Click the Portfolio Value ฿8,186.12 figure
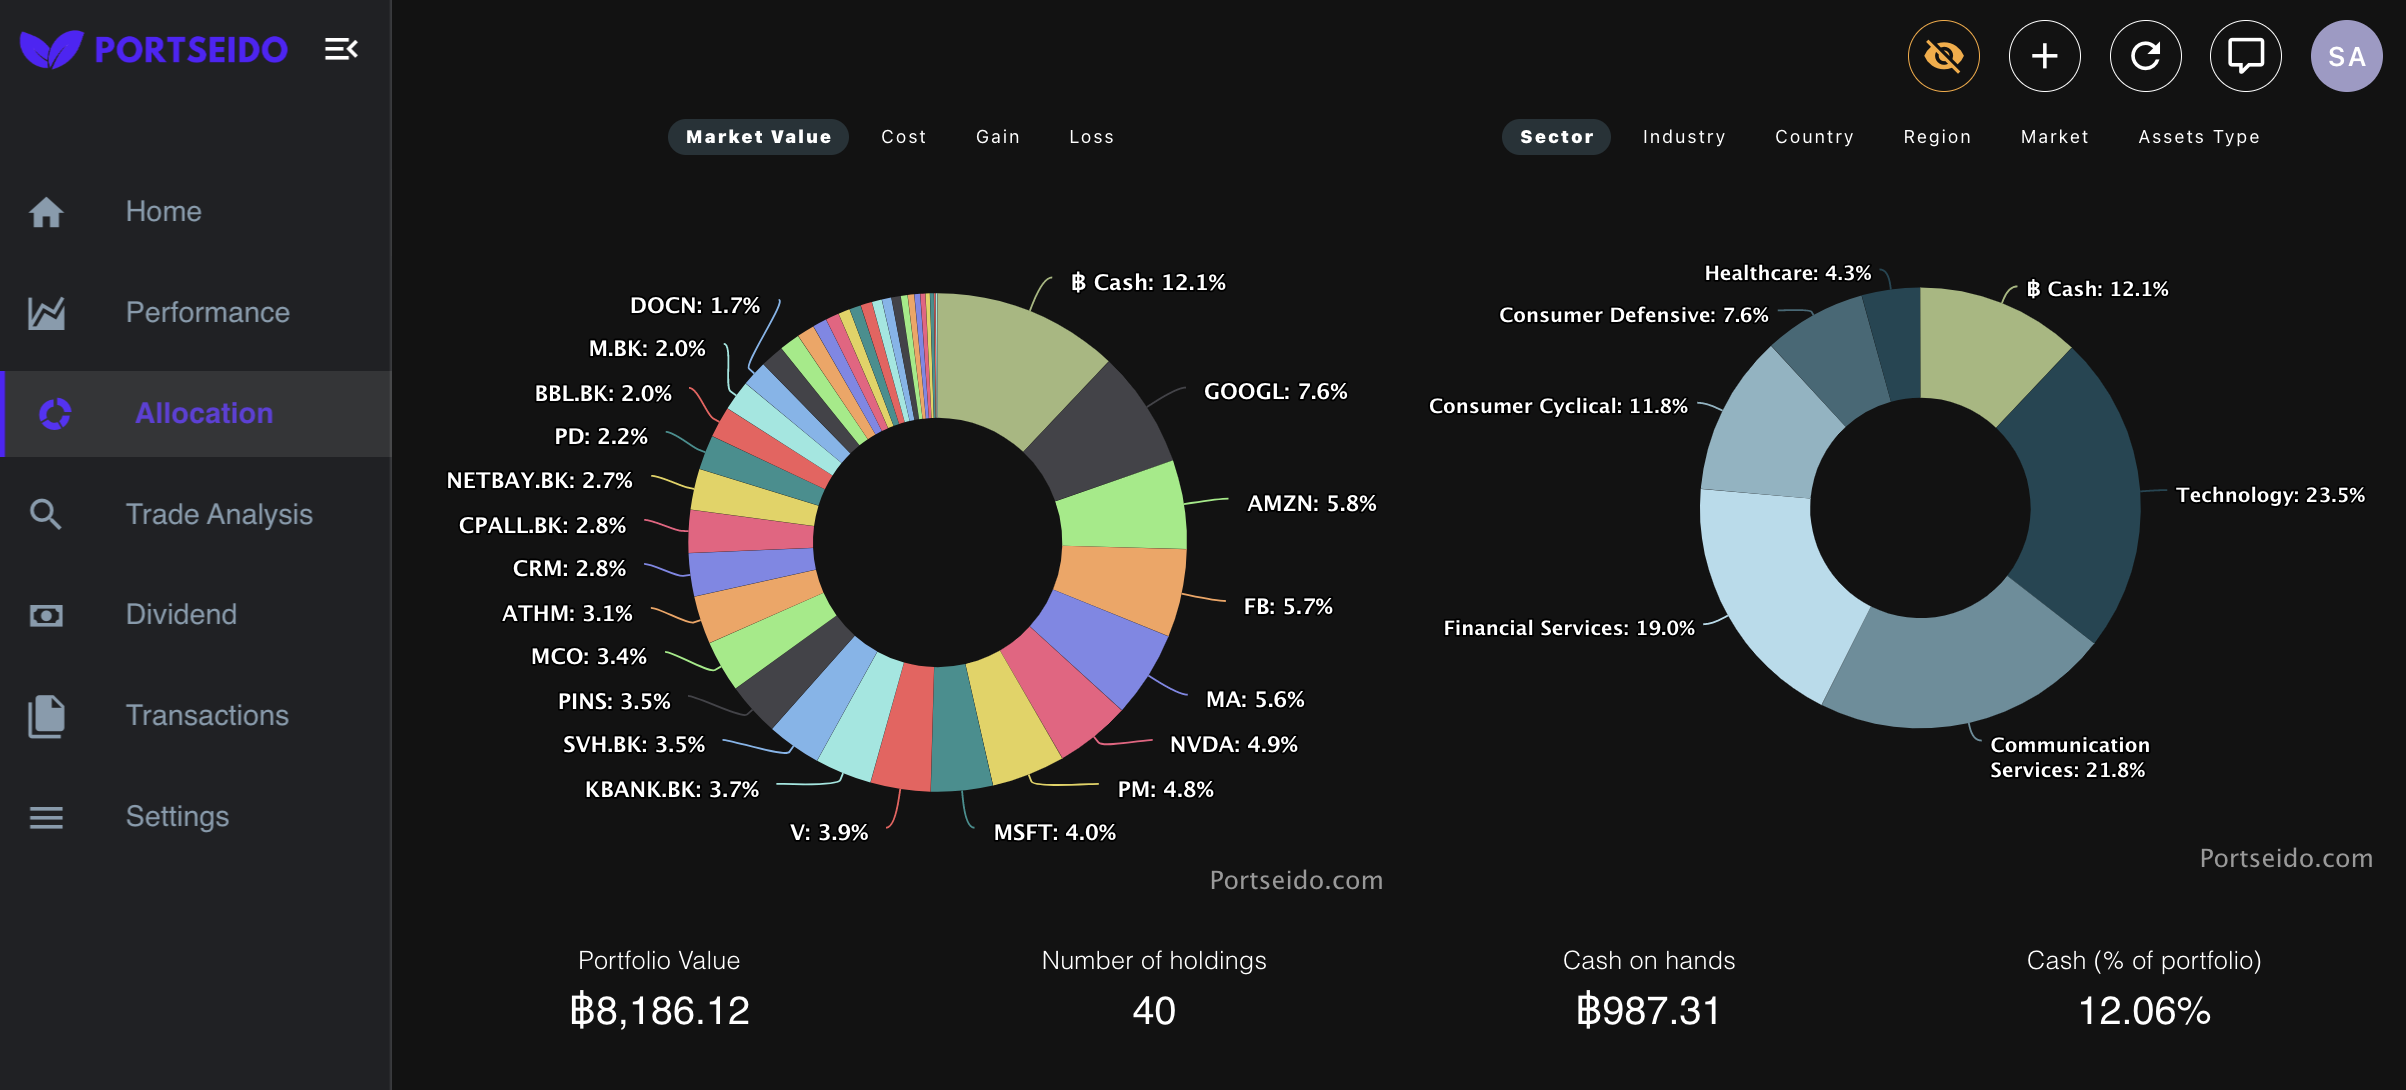Viewport: 2406px width, 1090px height. click(659, 1011)
